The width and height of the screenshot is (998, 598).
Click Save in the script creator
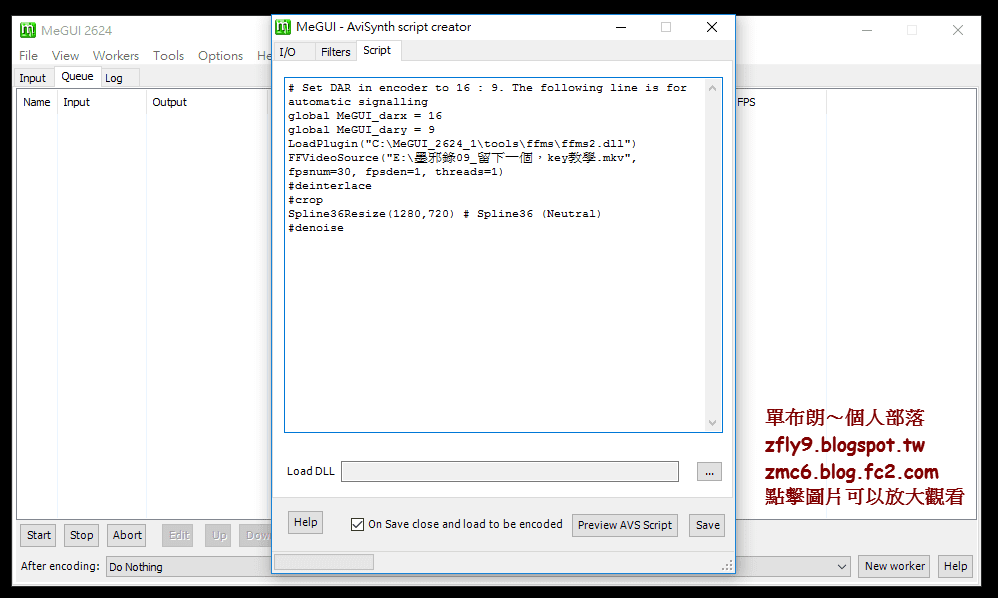point(707,525)
